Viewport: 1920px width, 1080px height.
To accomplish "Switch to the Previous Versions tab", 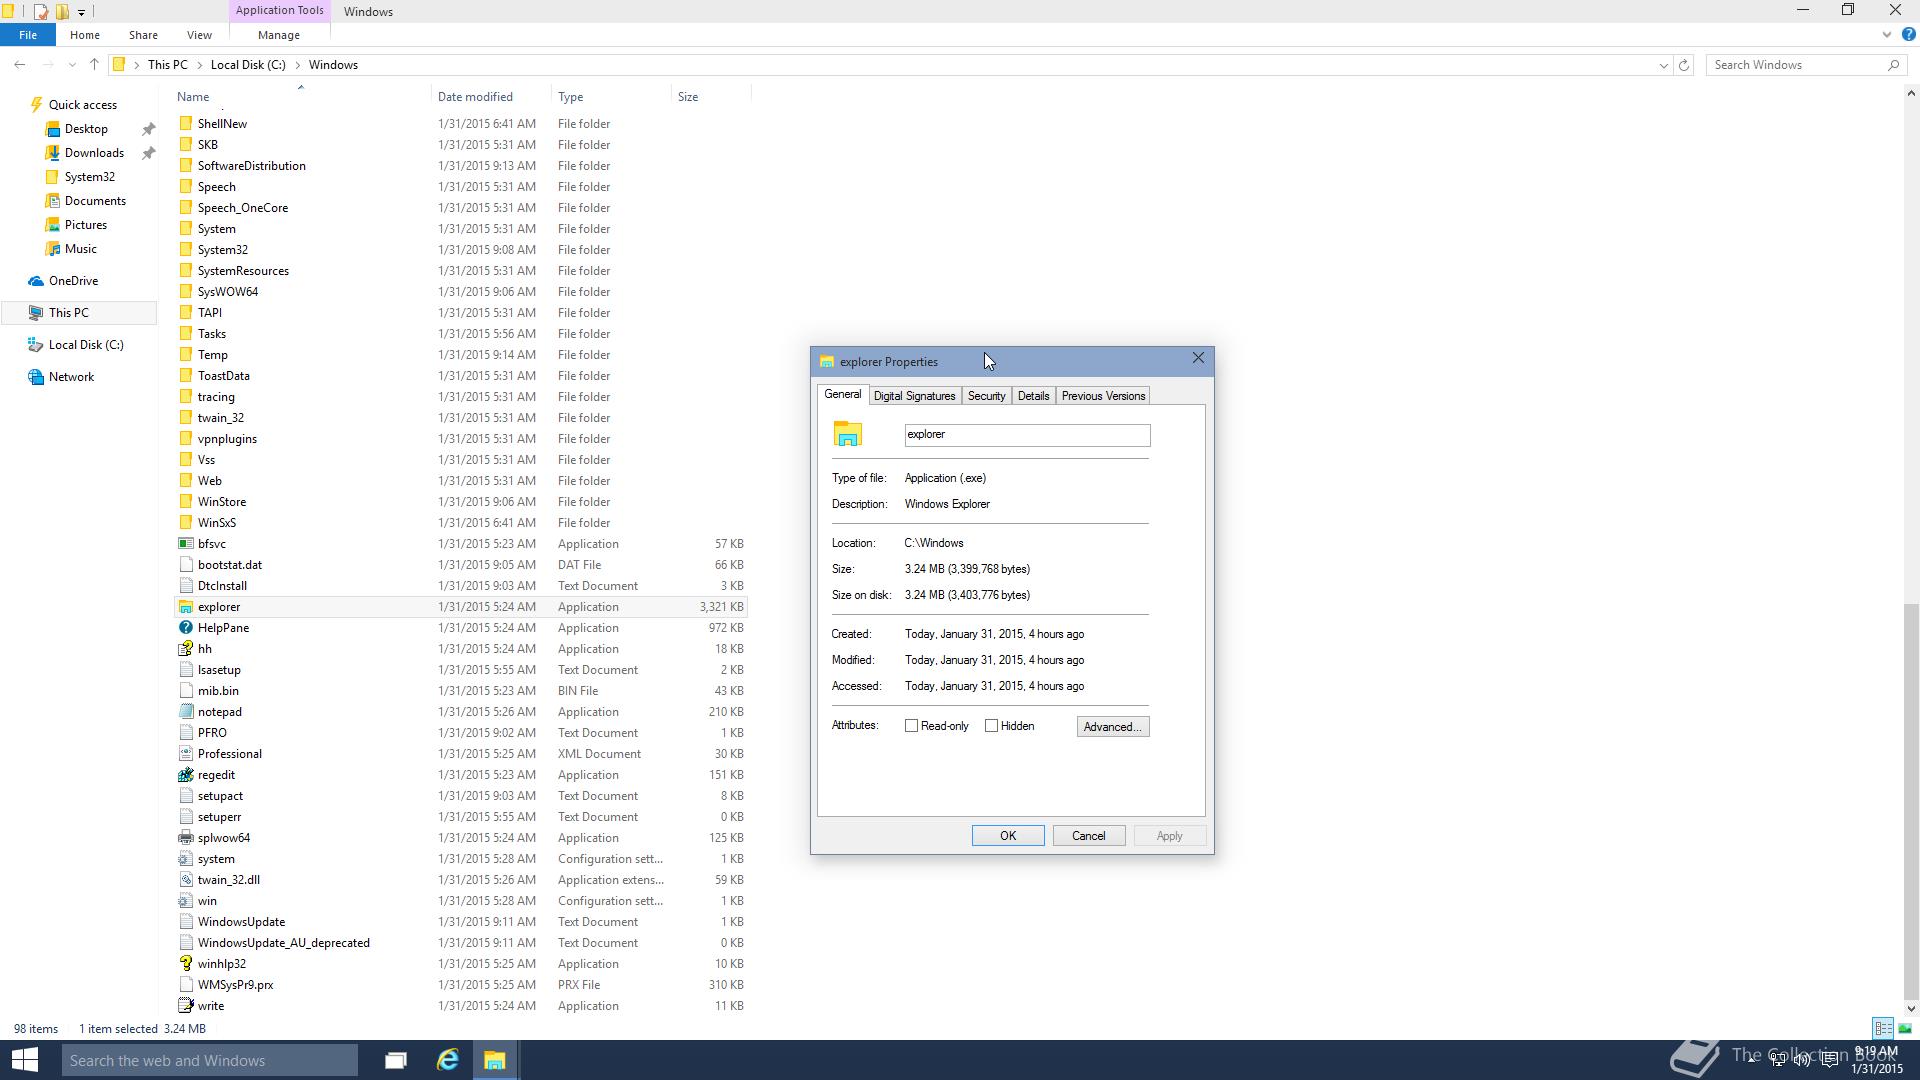I will click(1103, 396).
